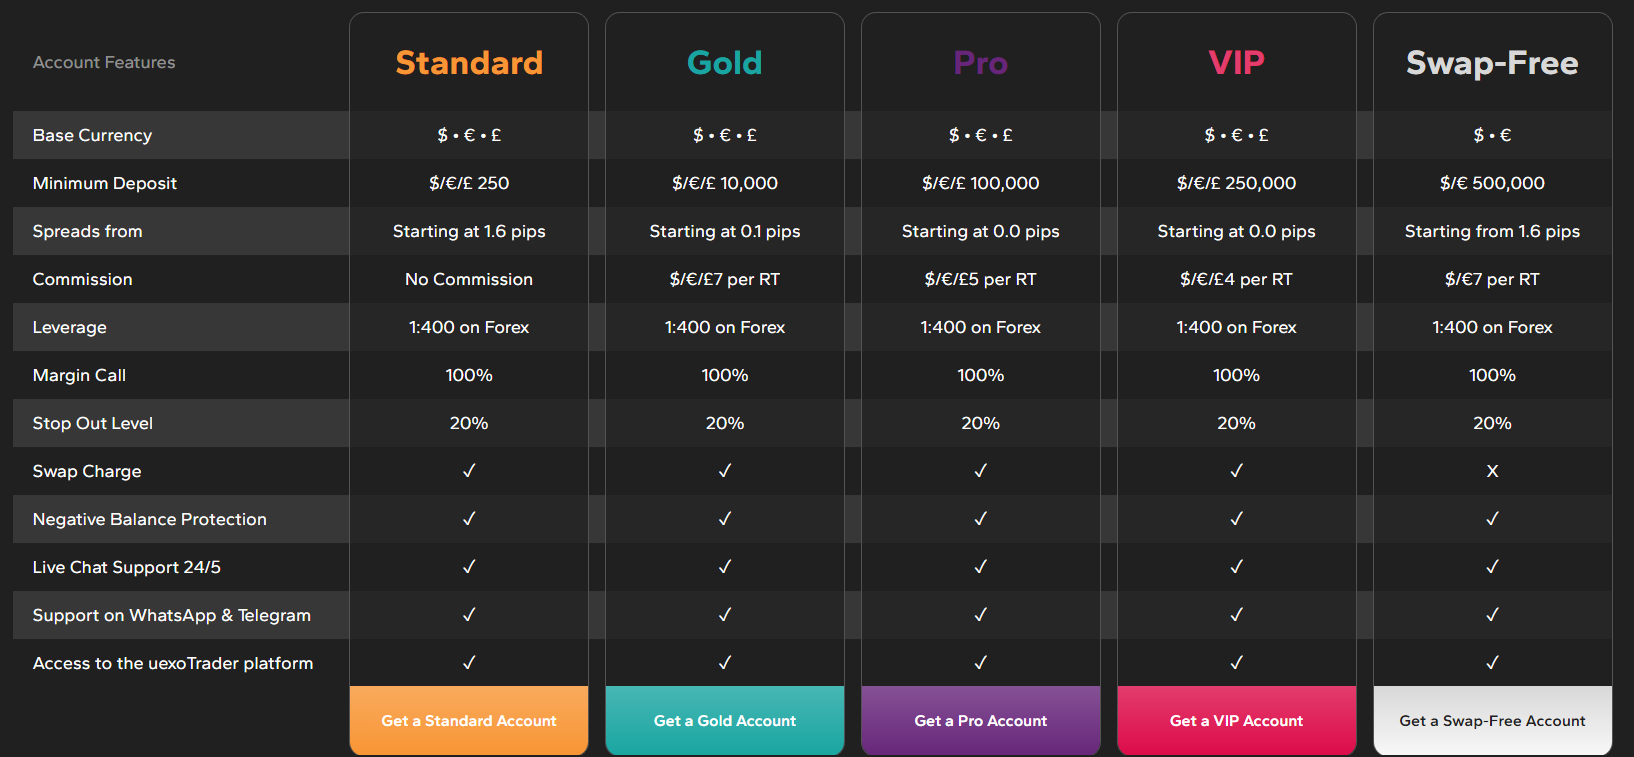Click the Get a Standard Account button
The image size is (1634, 757).
[x=469, y=720]
